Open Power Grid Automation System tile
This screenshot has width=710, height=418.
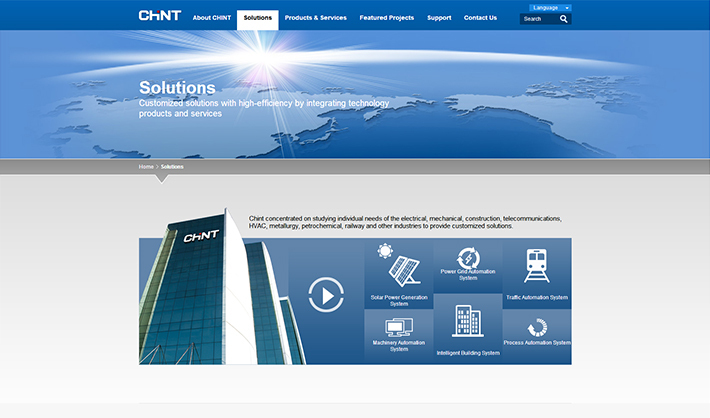coord(467,264)
